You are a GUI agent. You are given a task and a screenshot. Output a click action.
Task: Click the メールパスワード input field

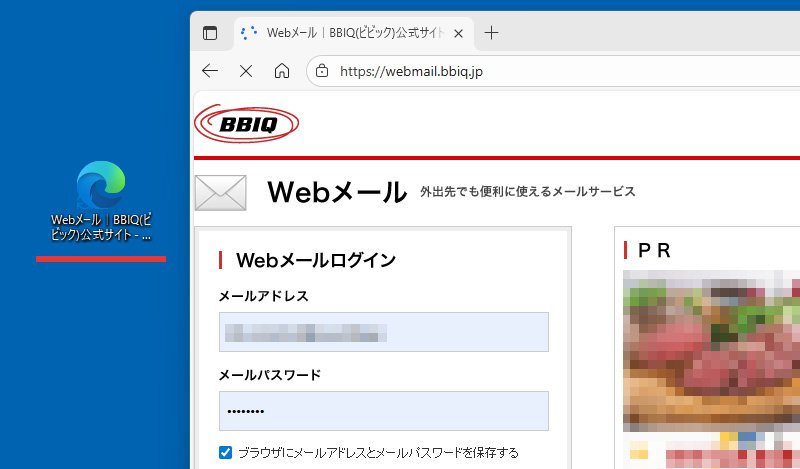pyautogui.click(x=383, y=411)
